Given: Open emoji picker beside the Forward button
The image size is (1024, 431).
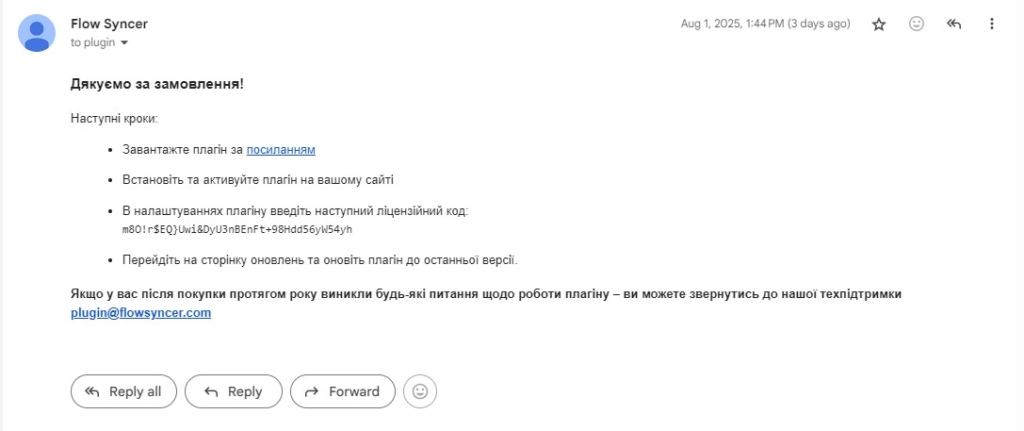Looking at the screenshot, I should [x=420, y=392].
